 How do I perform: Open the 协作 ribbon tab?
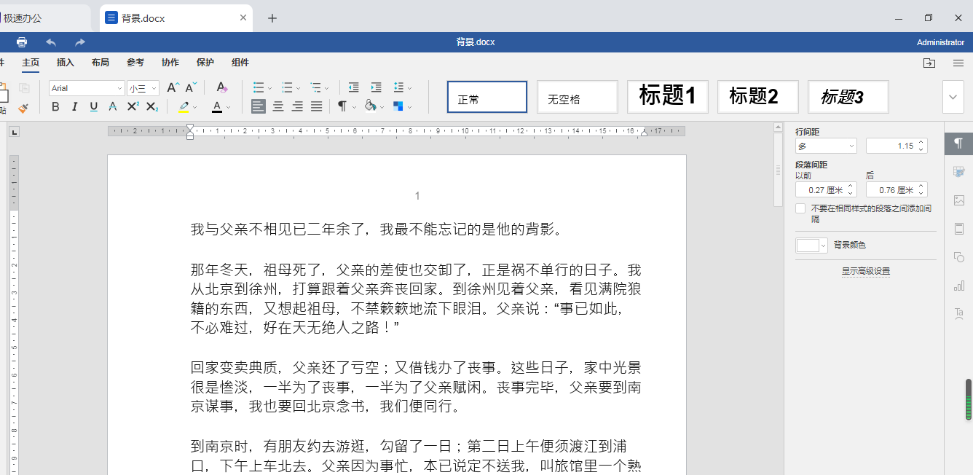(170, 62)
